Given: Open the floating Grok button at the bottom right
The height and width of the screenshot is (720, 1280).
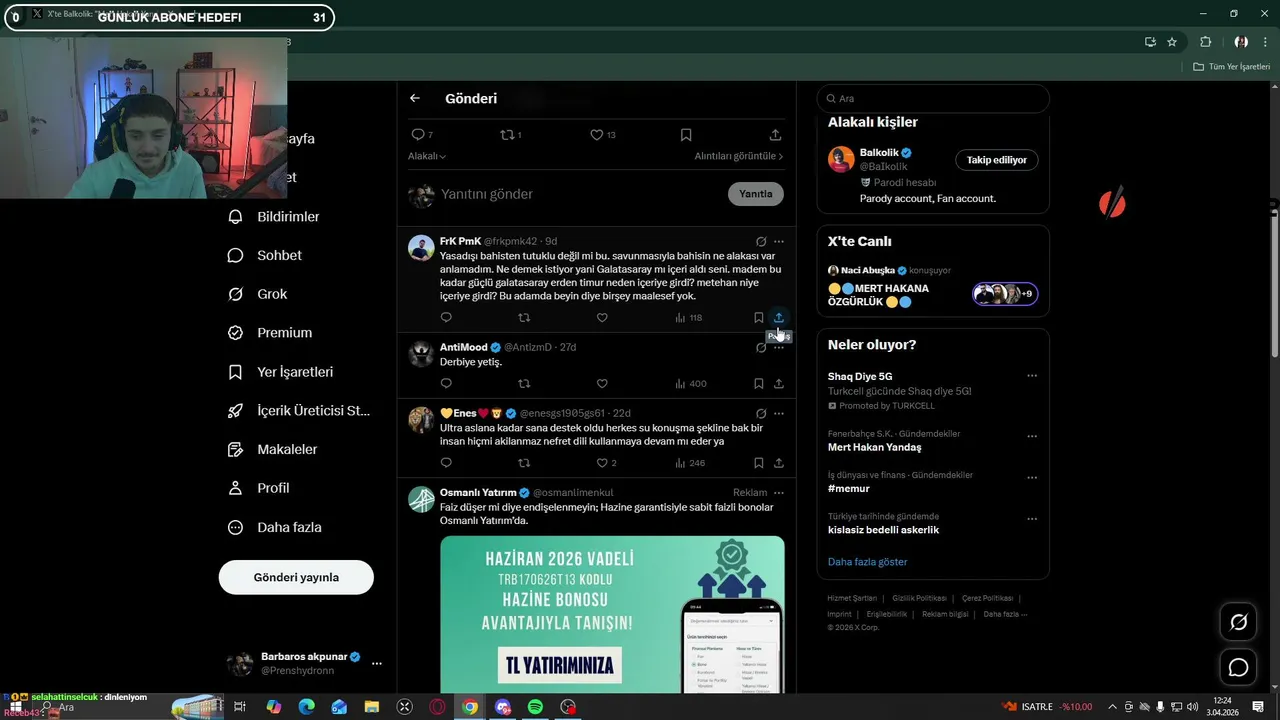Looking at the screenshot, I should [x=1238, y=623].
